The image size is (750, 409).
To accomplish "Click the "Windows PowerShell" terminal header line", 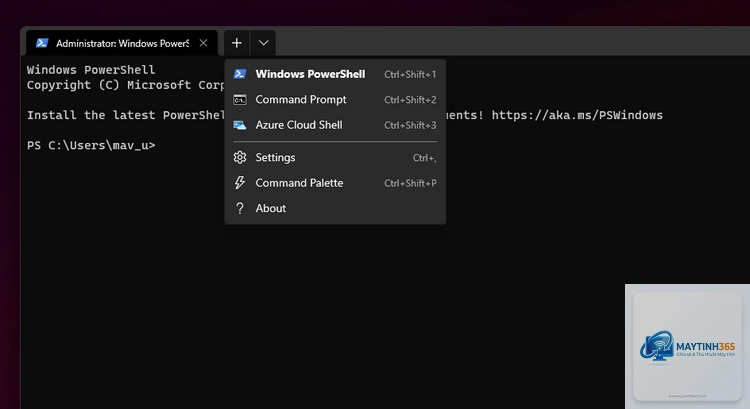I will click(x=91, y=70).
